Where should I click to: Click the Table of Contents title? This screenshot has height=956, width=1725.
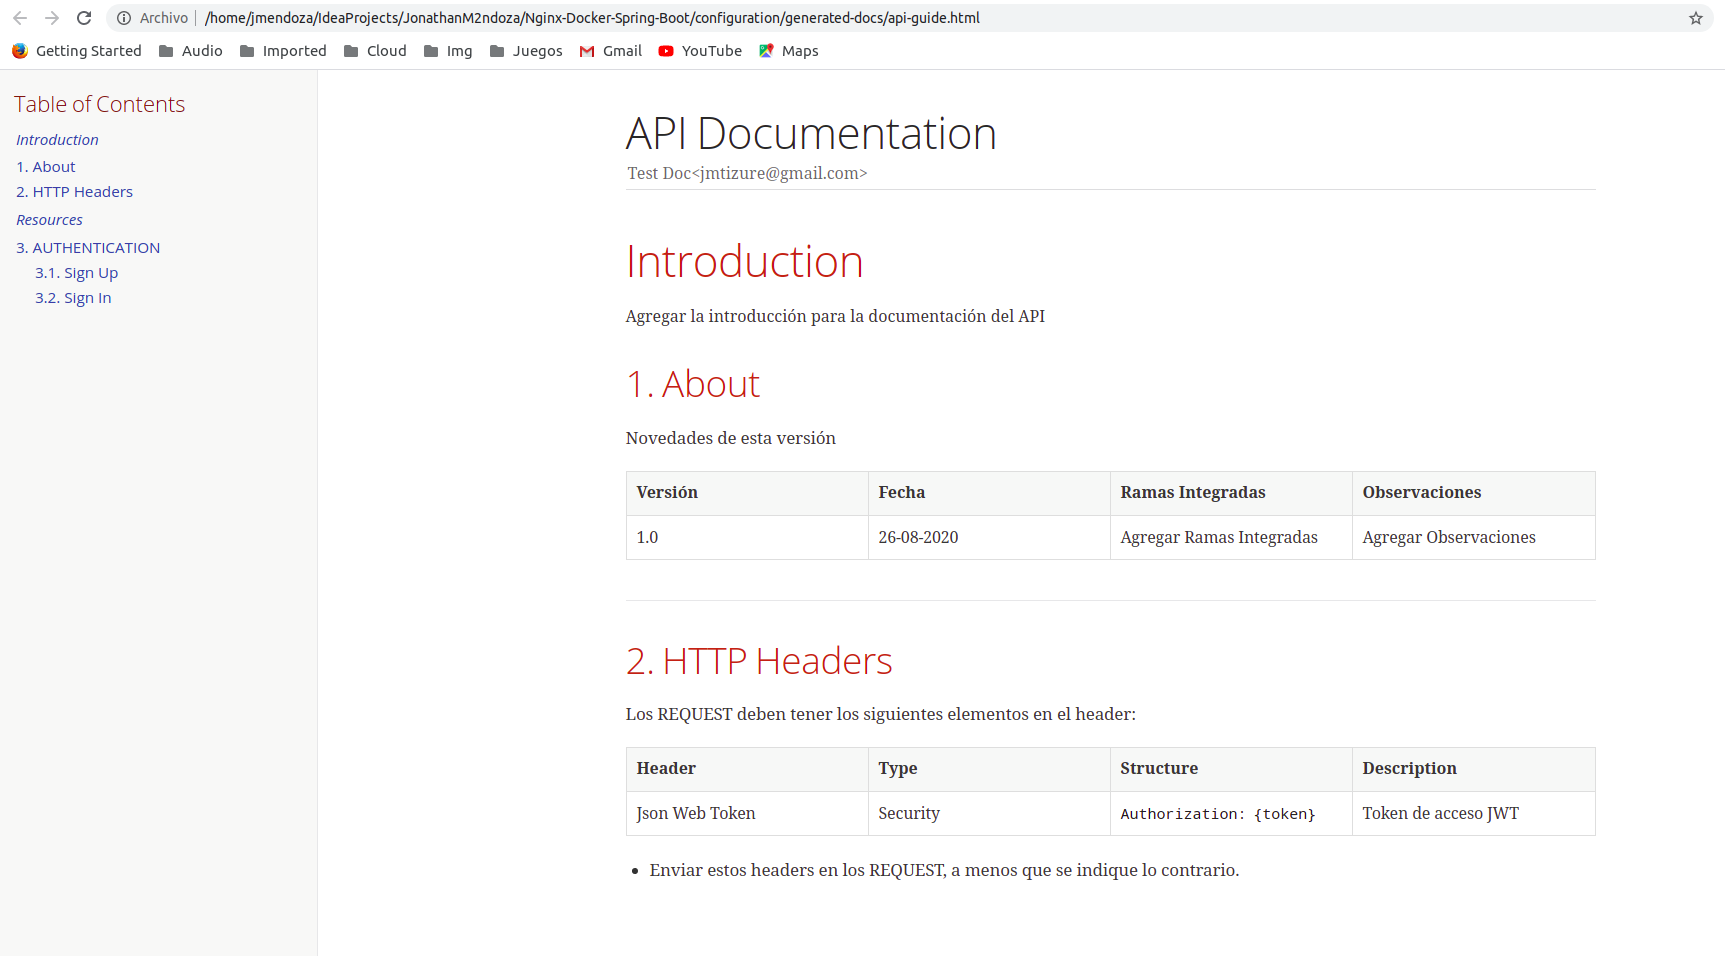pyautogui.click(x=99, y=104)
